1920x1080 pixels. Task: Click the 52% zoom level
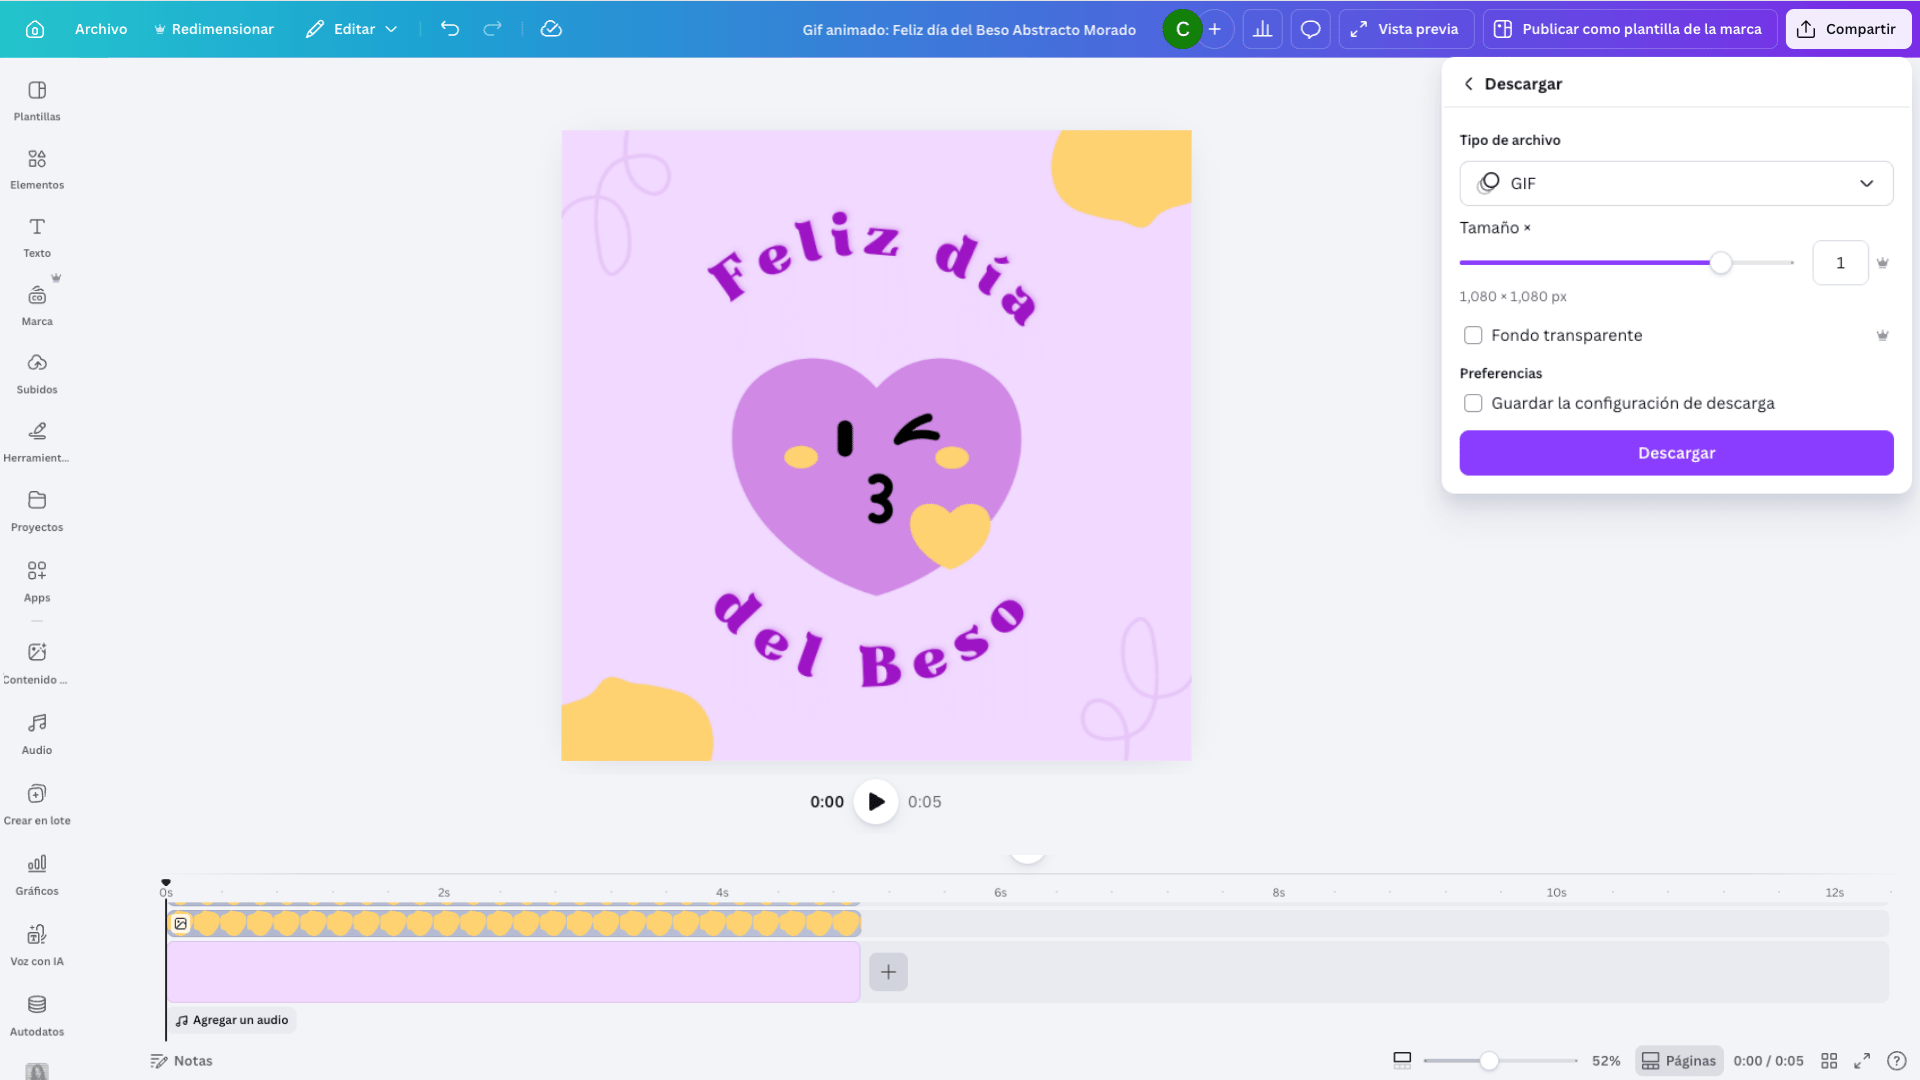click(x=1606, y=1061)
